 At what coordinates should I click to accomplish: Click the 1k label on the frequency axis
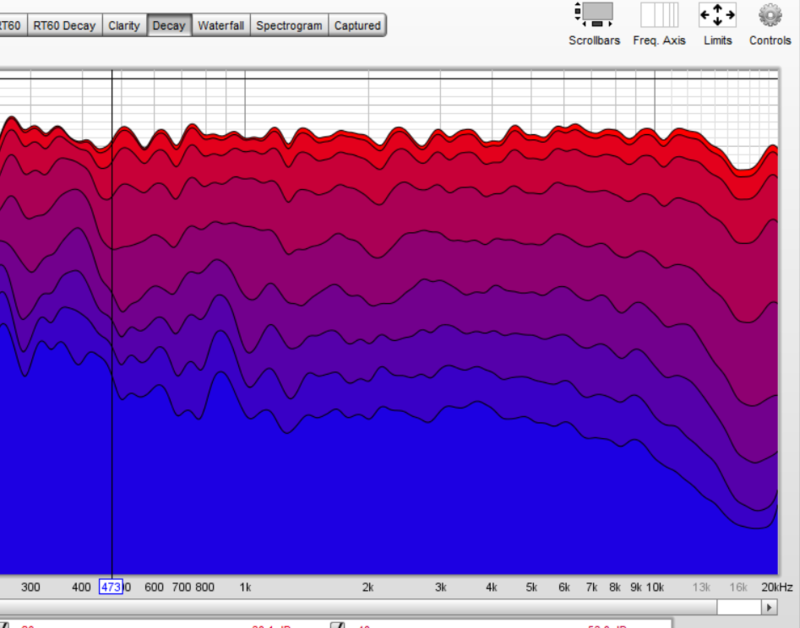[x=245, y=587]
